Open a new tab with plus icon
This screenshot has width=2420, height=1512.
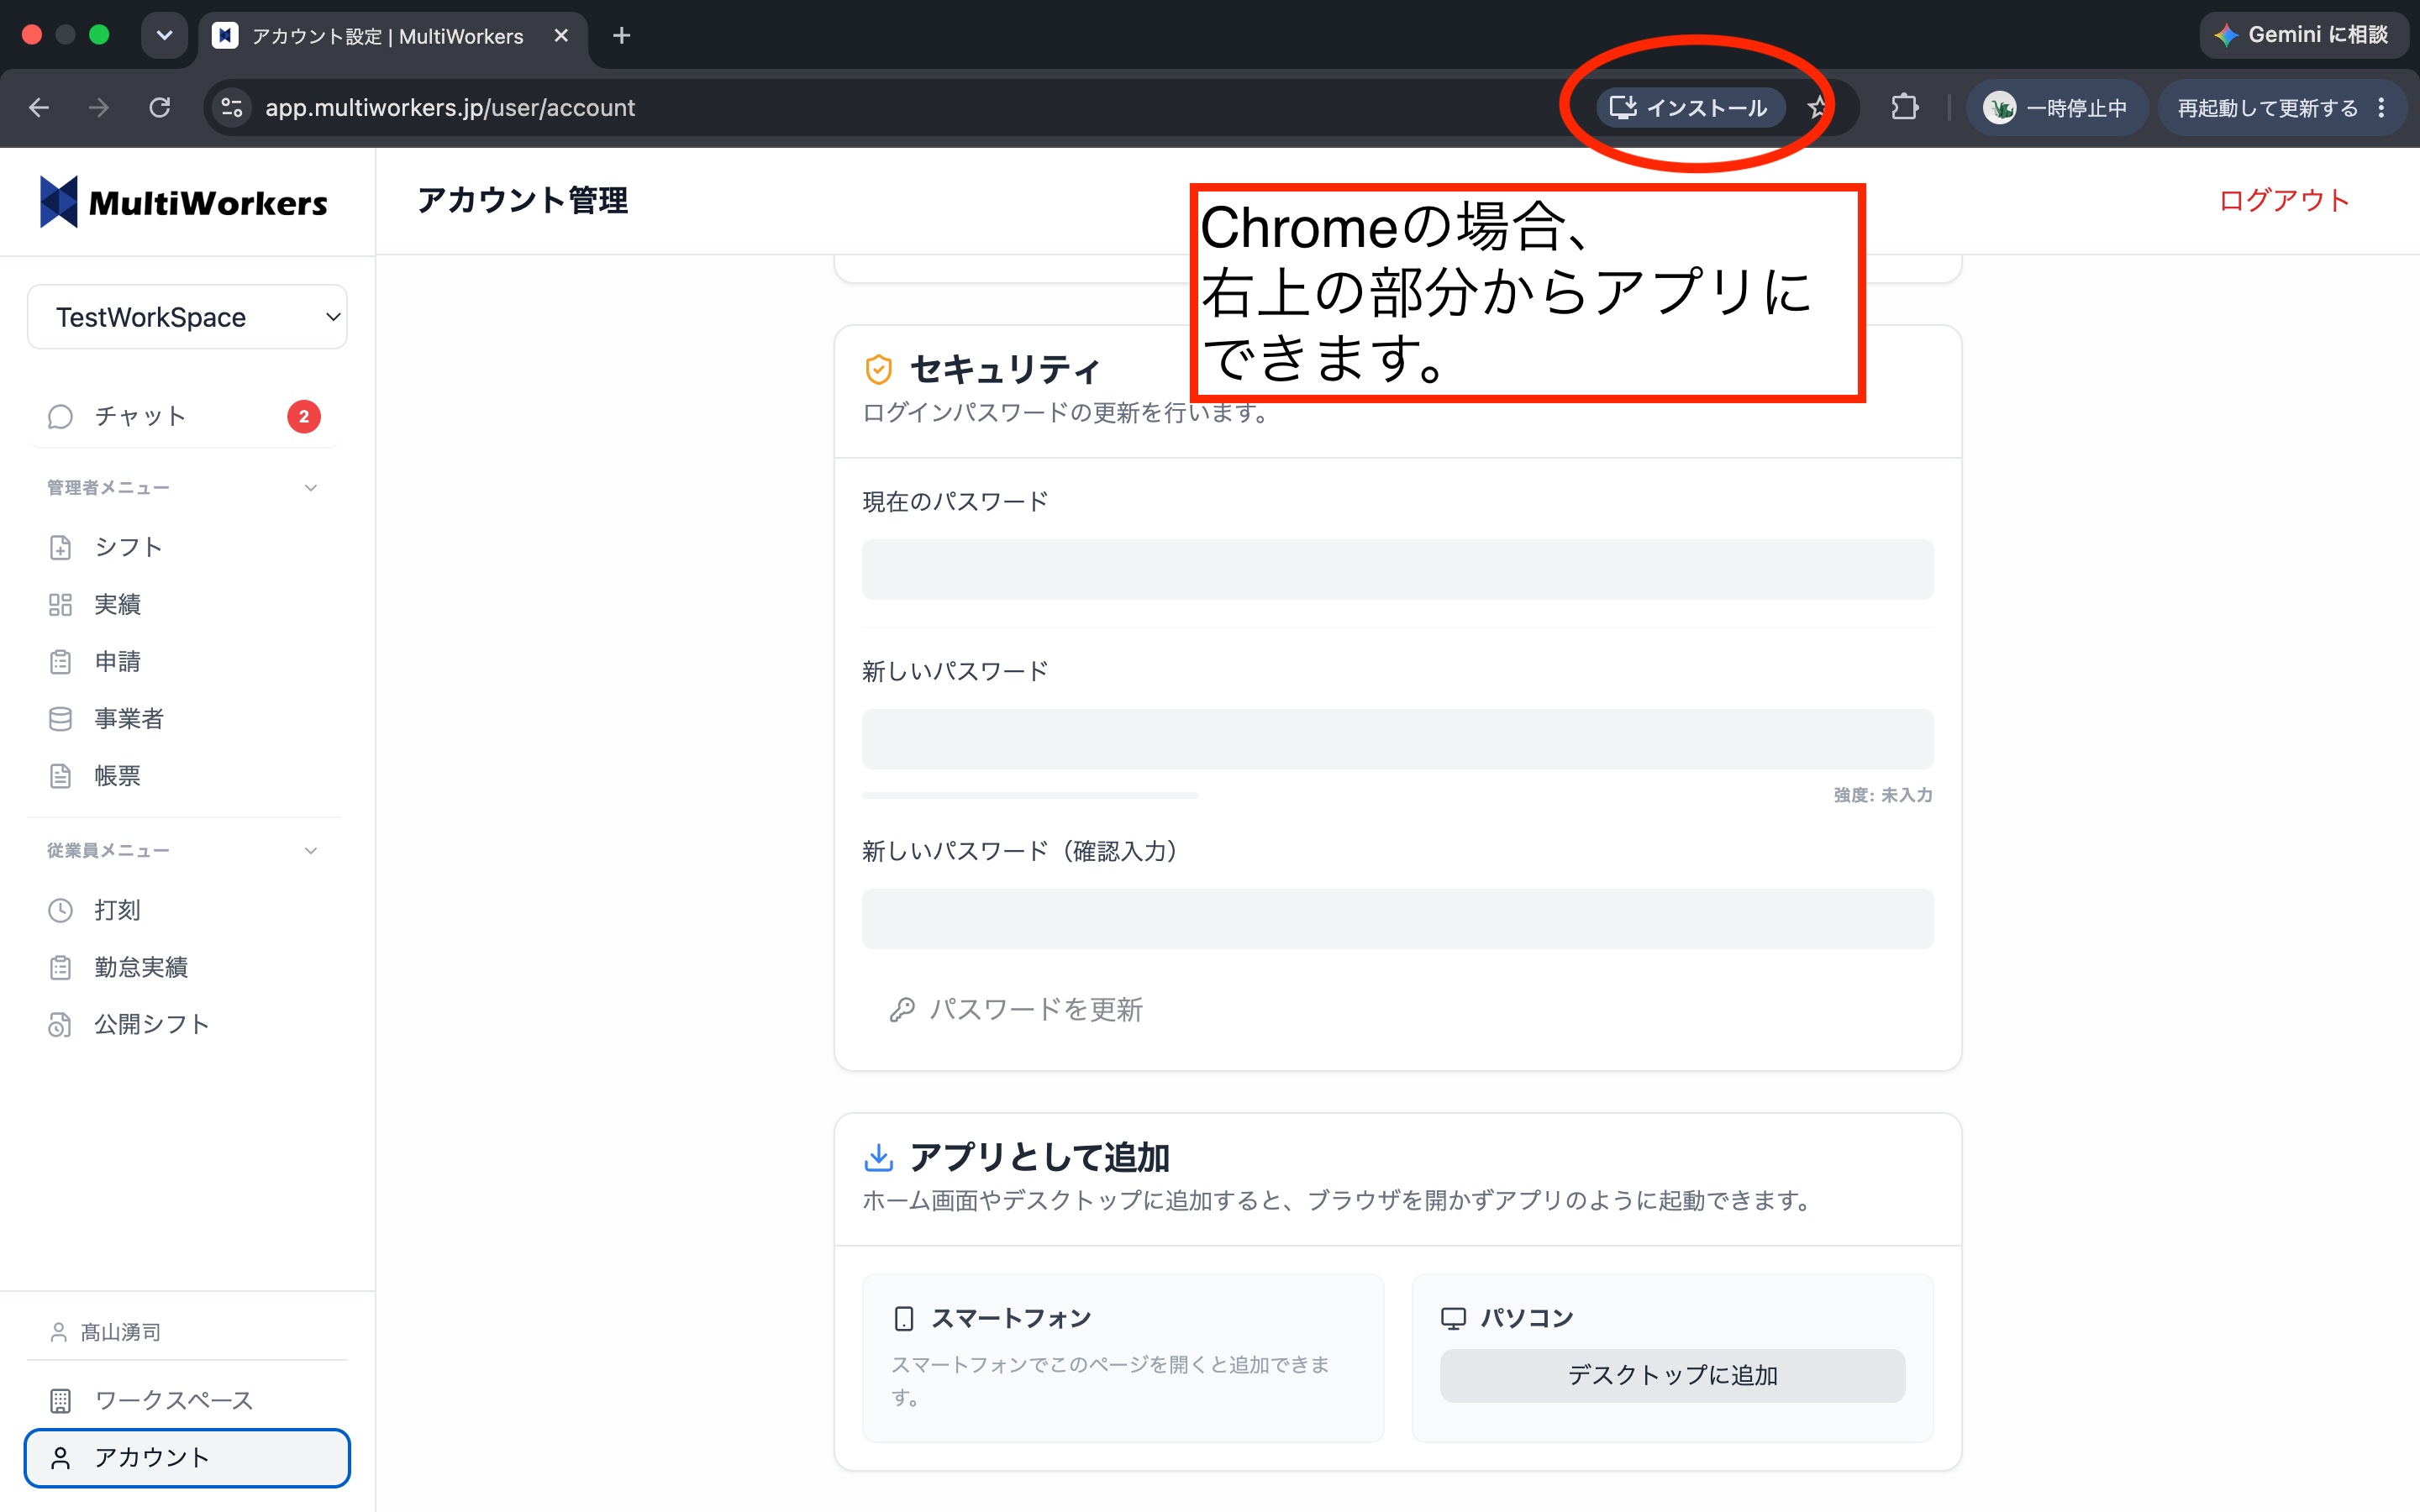click(x=621, y=36)
